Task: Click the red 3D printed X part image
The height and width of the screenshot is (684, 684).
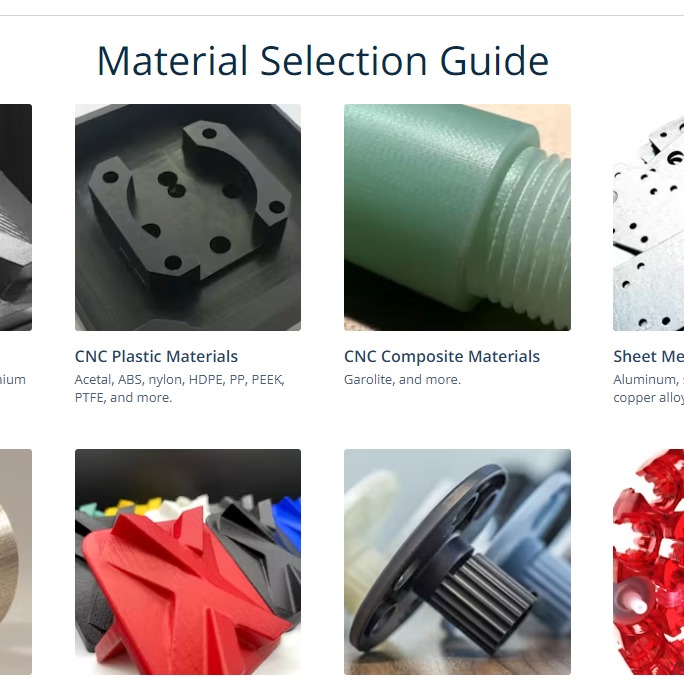Action: (188, 562)
